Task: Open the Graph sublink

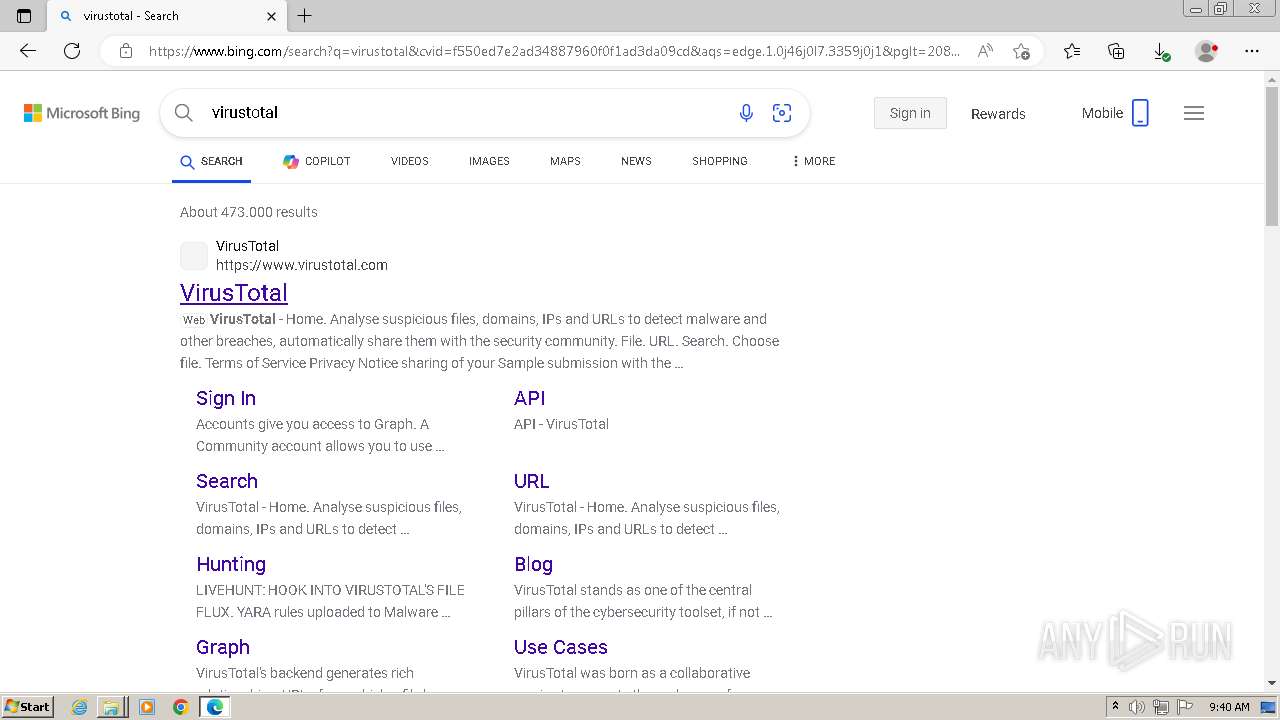Action: pos(223,647)
